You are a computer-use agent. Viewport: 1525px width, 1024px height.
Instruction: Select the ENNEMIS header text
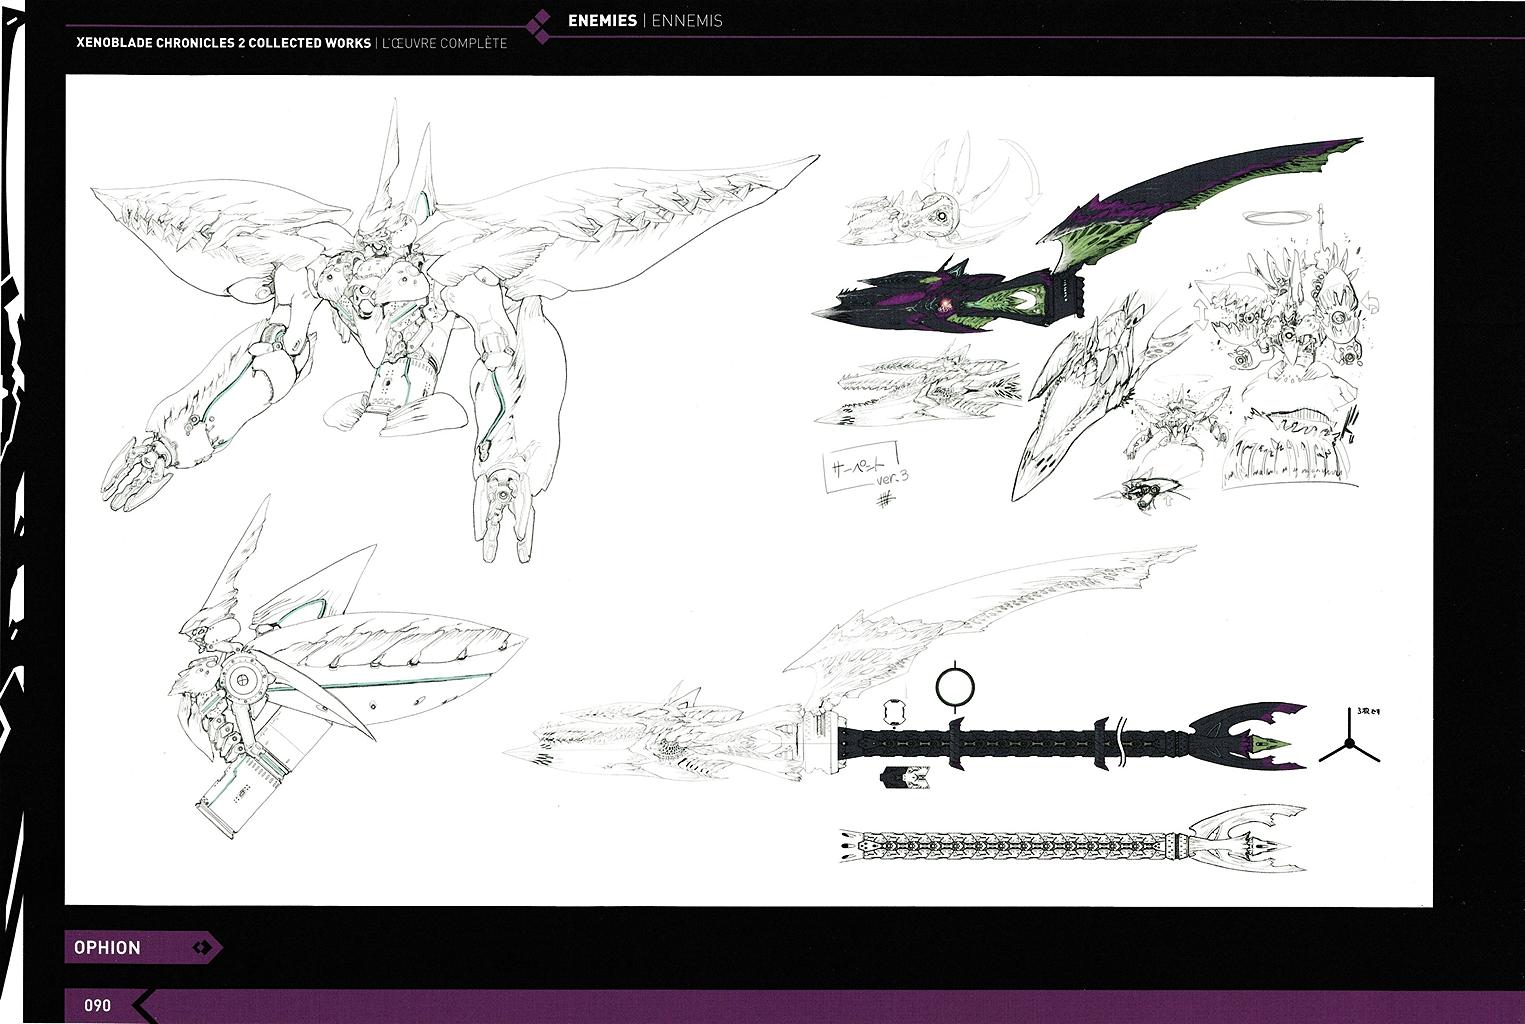coord(687,20)
